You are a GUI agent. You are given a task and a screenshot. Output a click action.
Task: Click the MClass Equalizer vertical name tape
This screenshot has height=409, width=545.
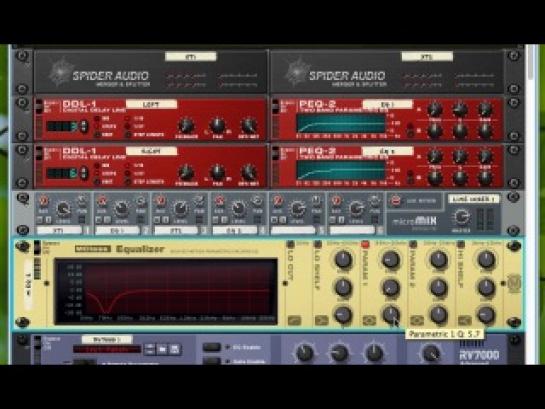tap(29, 284)
